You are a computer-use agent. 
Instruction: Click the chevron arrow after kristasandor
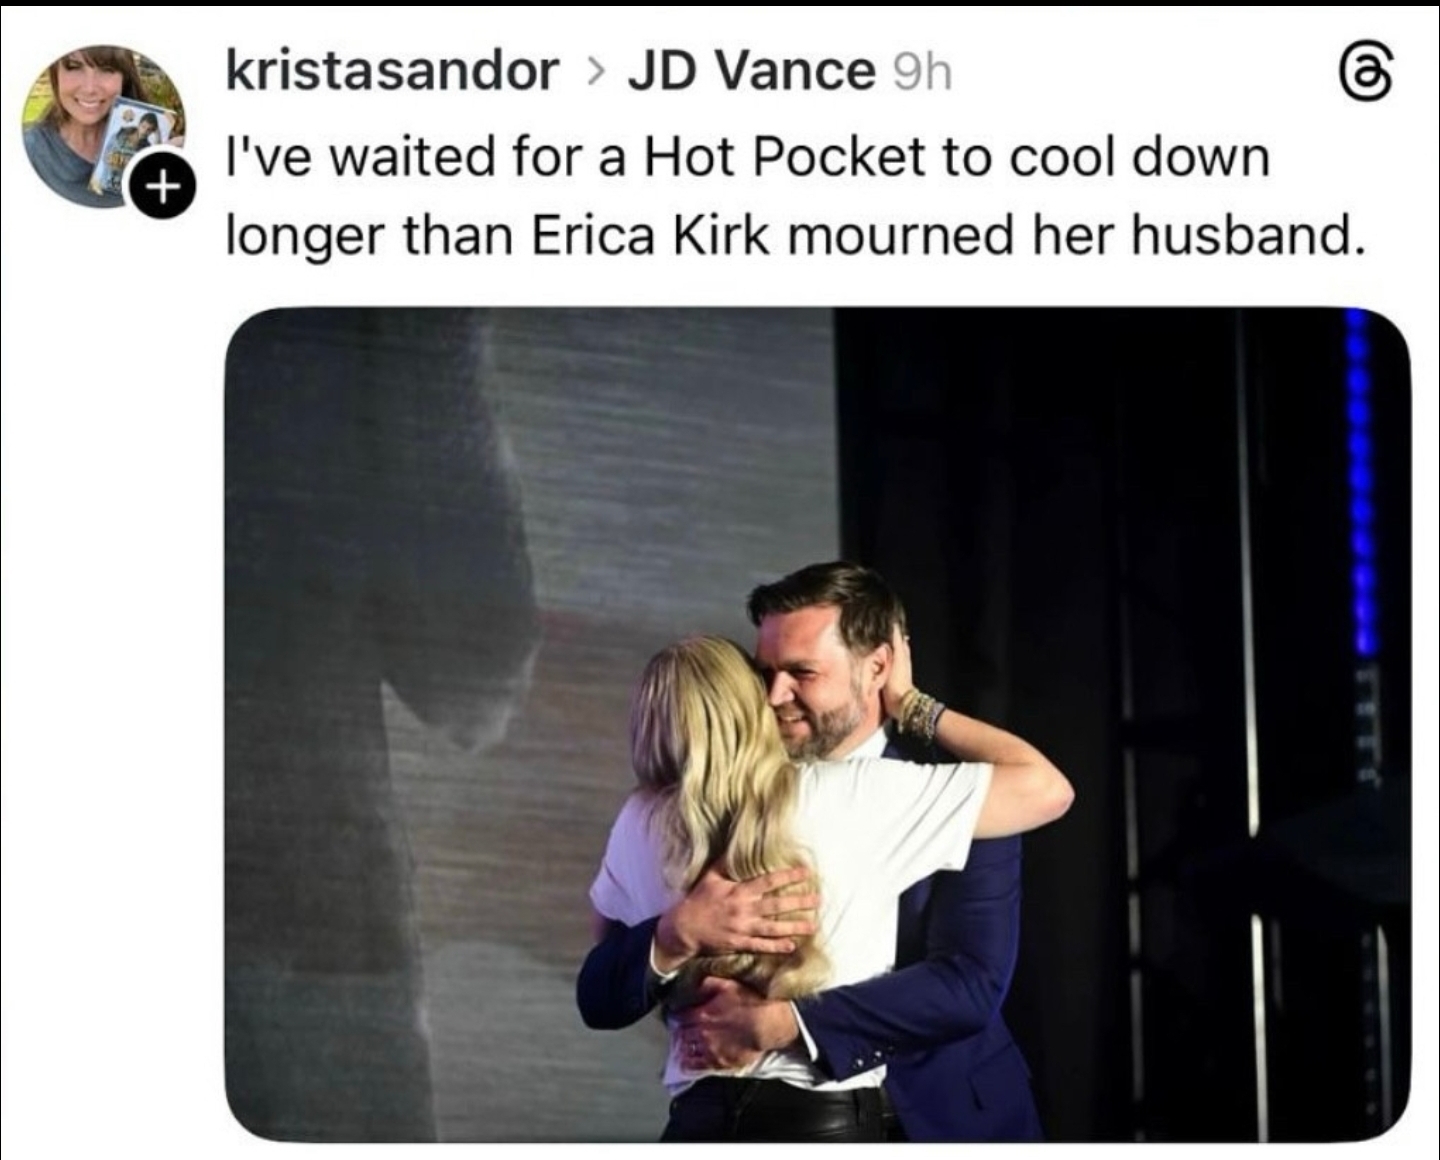pyautogui.click(x=595, y=72)
